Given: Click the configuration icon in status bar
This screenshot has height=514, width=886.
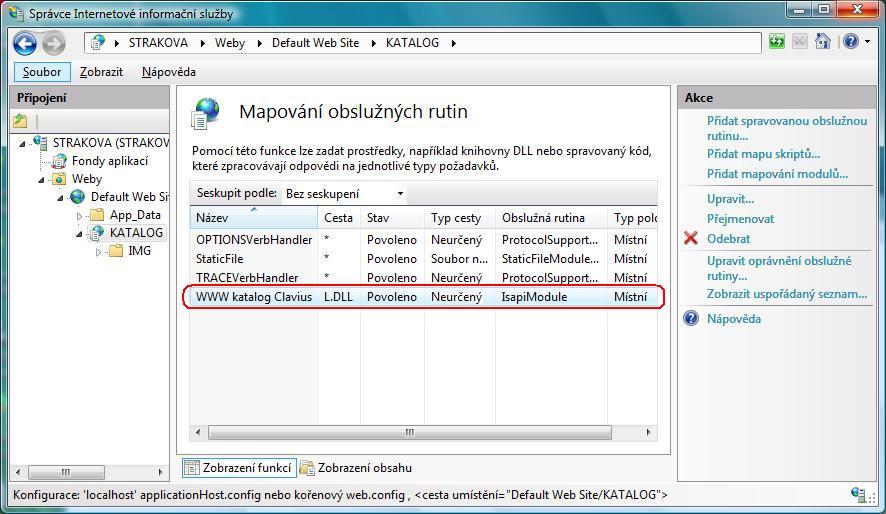Looking at the screenshot, I should (x=858, y=494).
